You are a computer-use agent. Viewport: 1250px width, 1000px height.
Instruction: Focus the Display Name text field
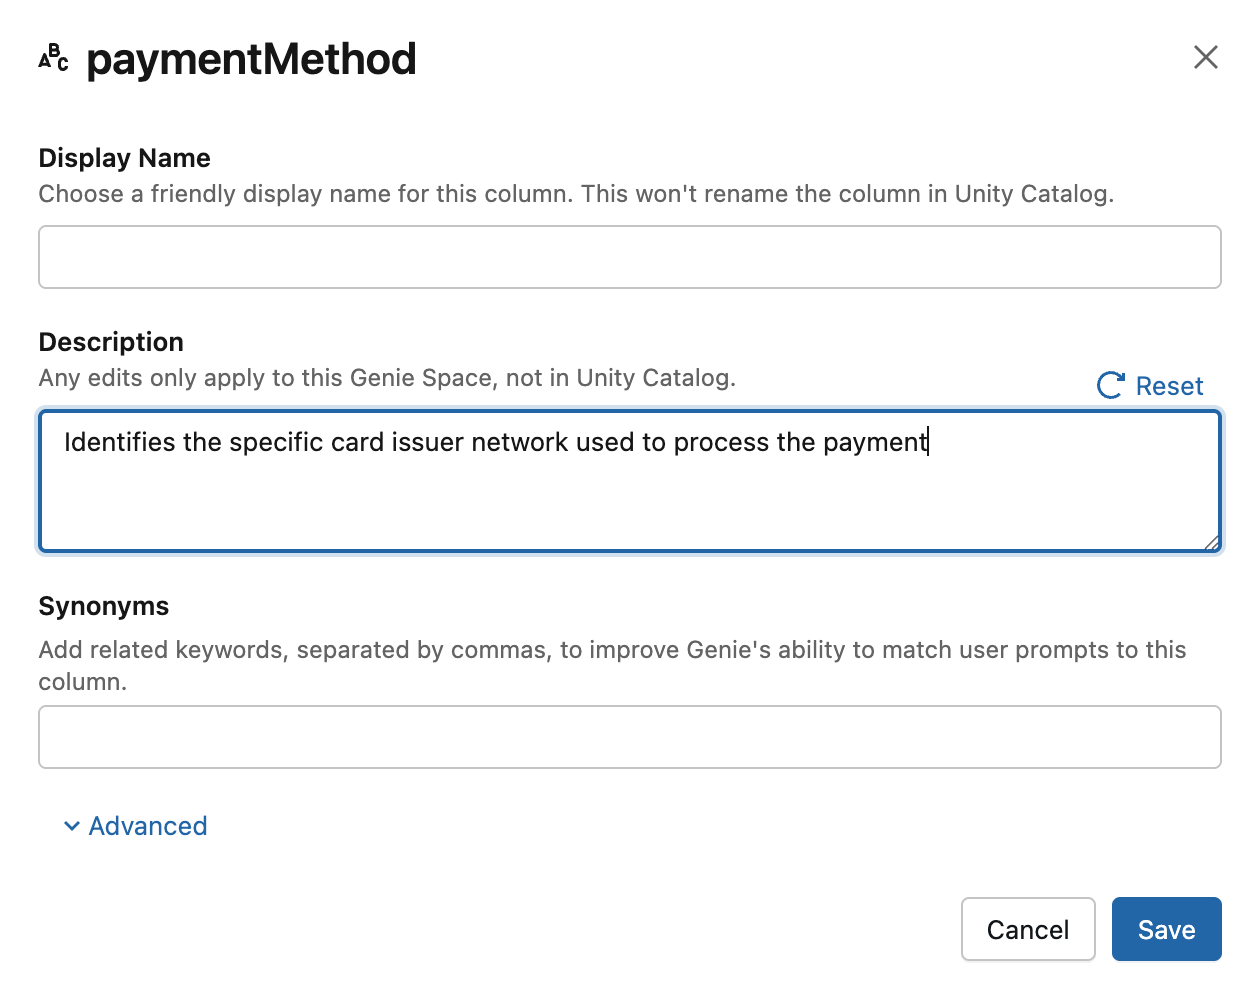tap(629, 257)
